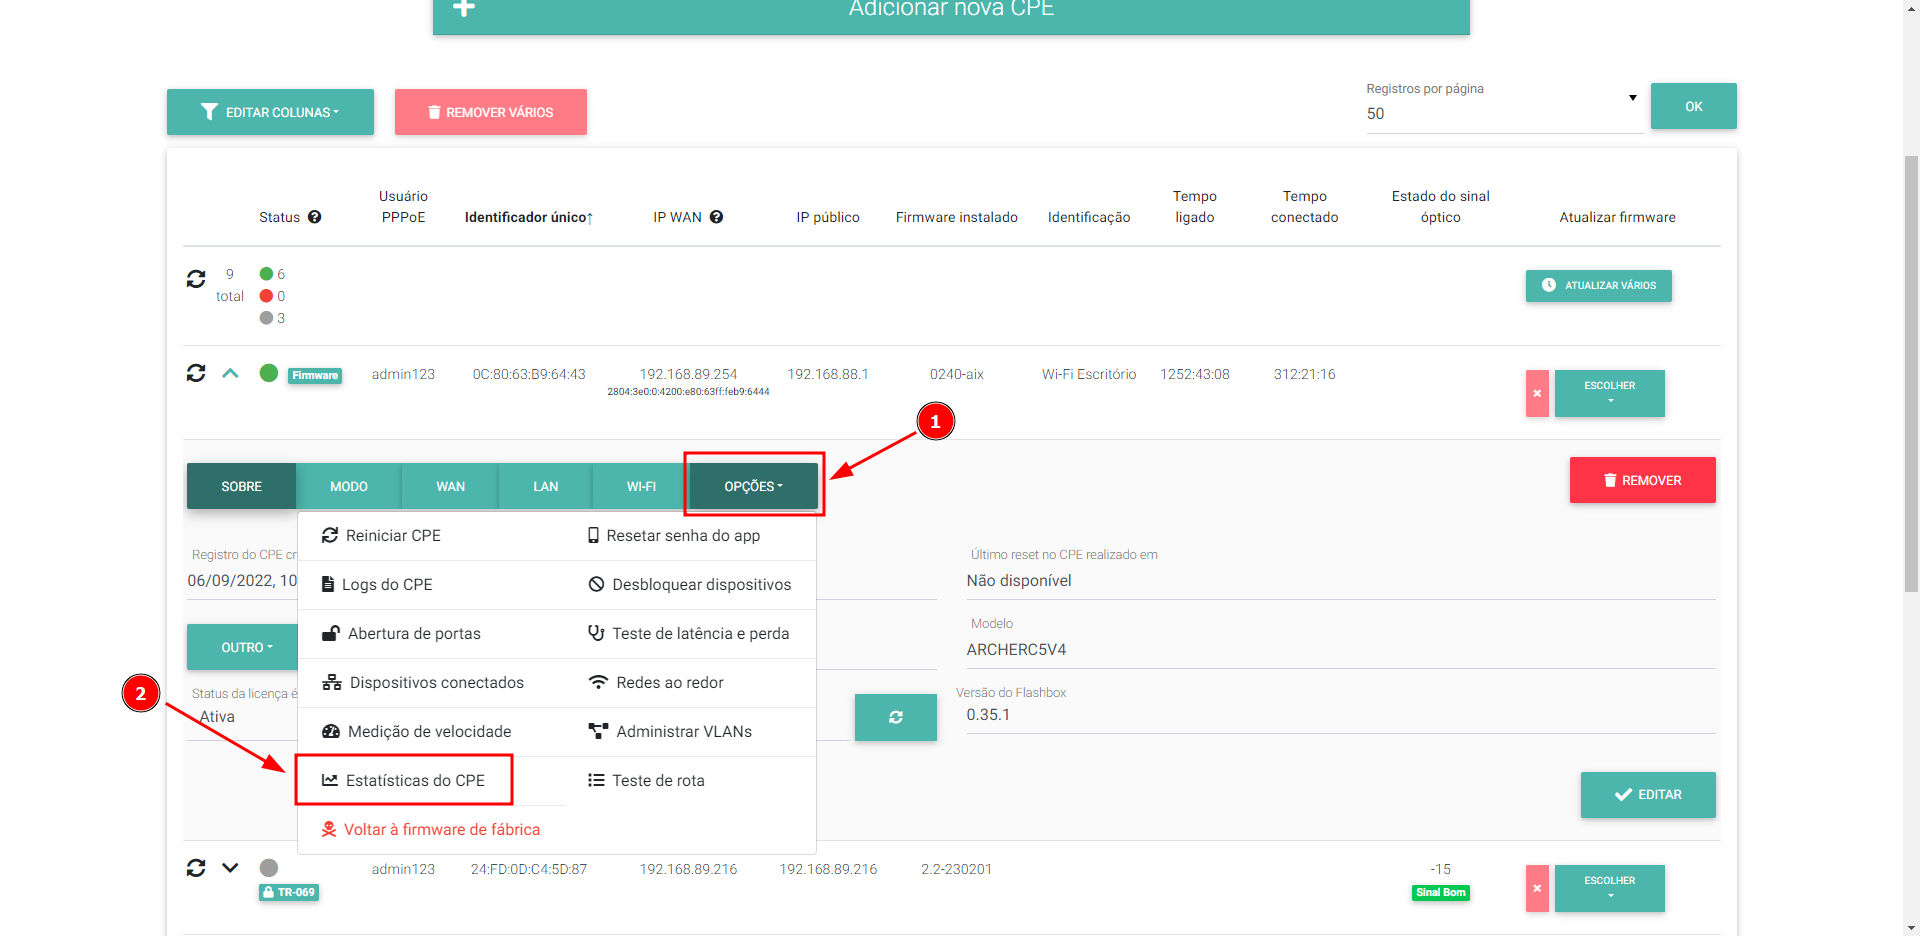Click the Editar button
The image size is (1920, 936).
[x=1647, y=794]
